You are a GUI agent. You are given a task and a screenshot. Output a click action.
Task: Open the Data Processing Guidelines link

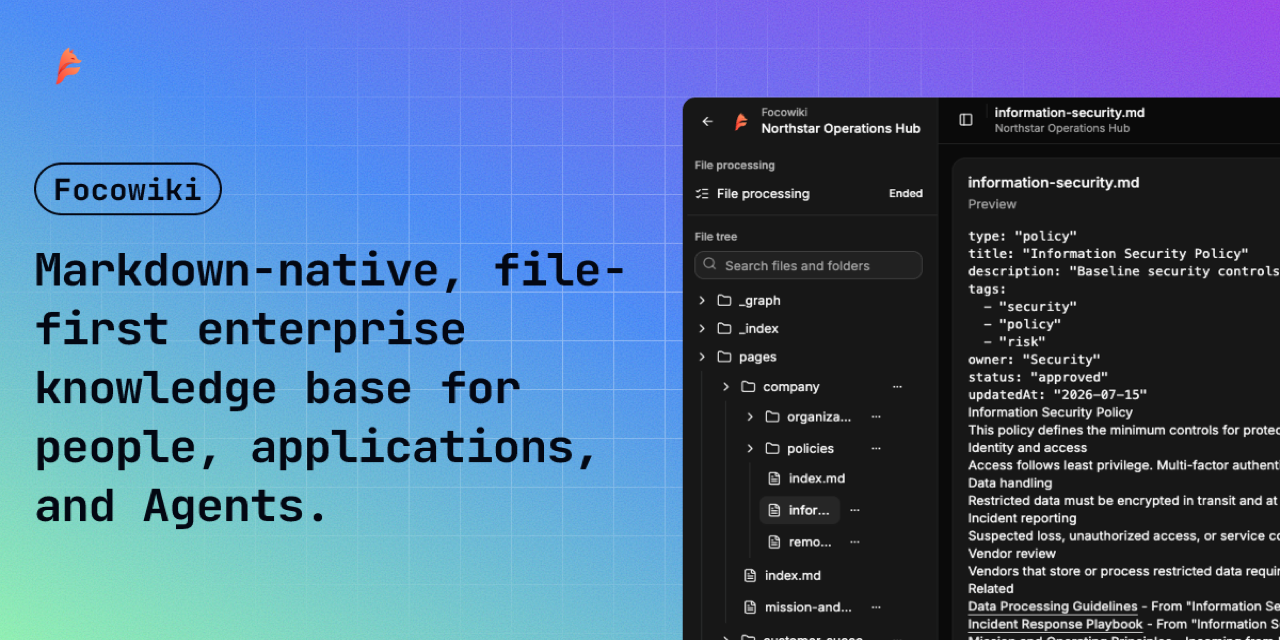coord(1053,606)
